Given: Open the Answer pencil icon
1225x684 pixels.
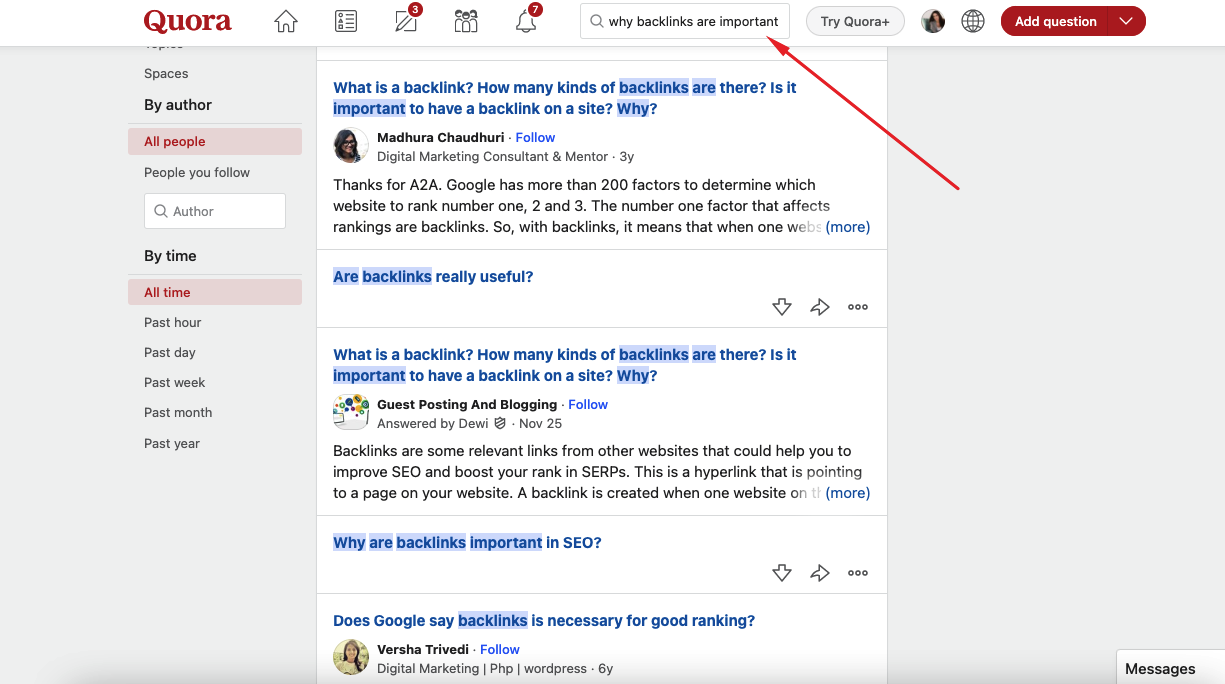Looking at the screenshot, I should [406, 21].
